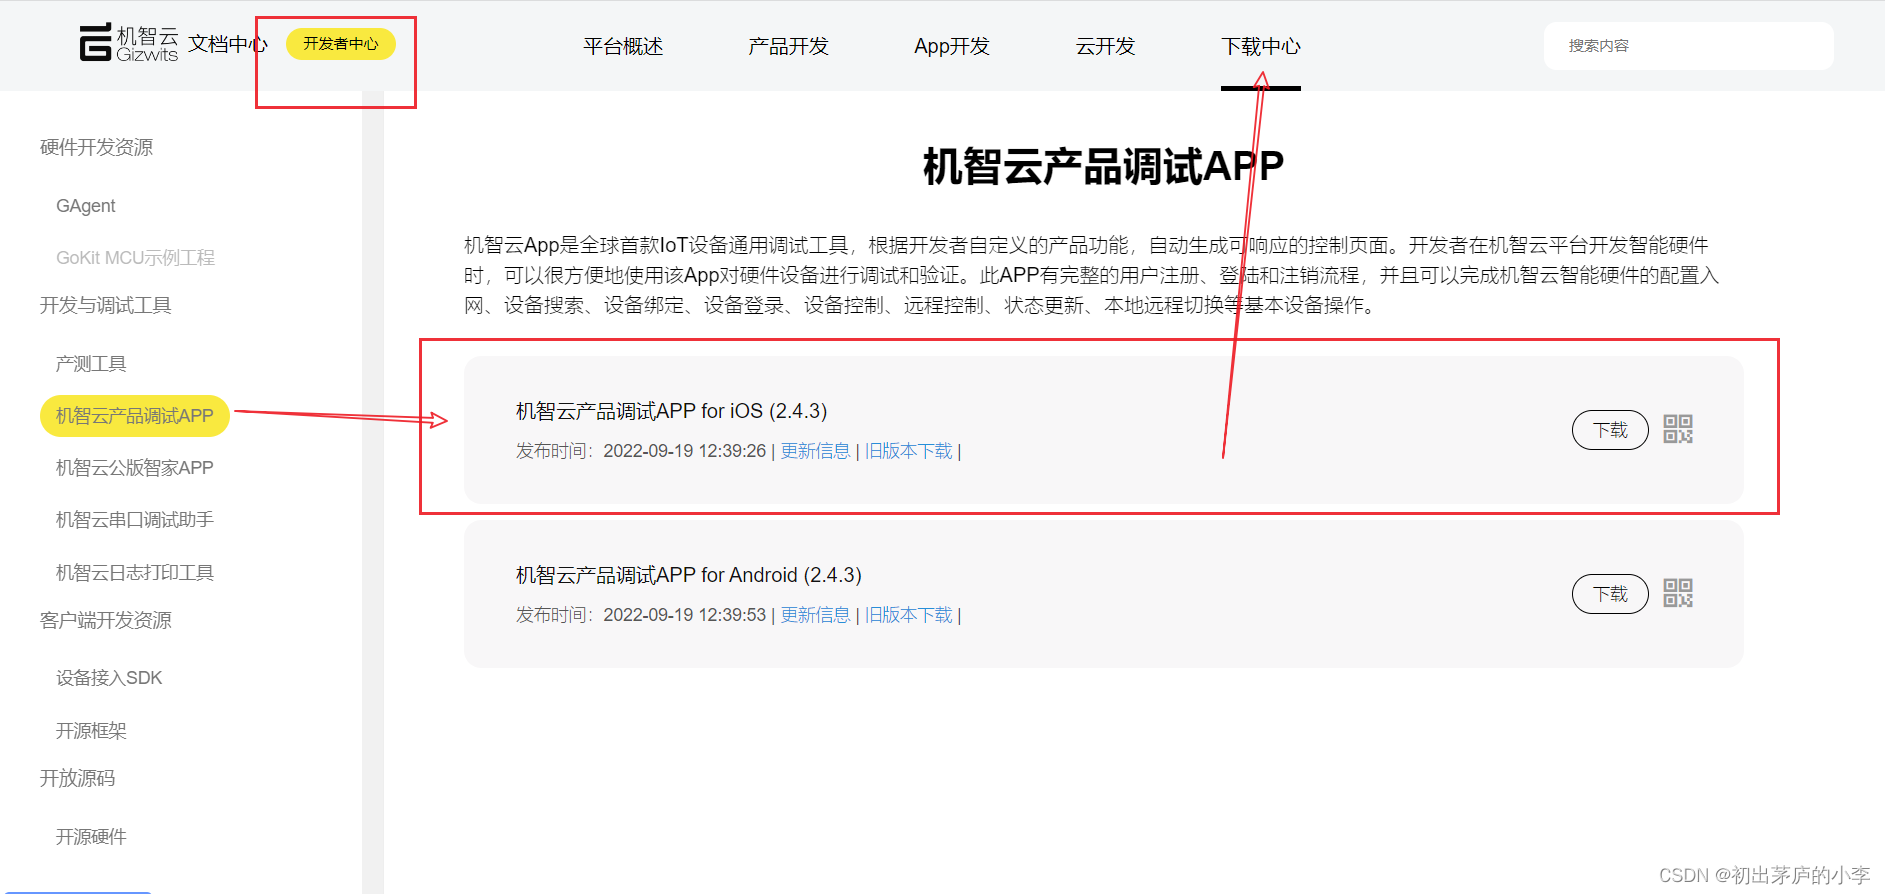1885x894 pixels.
Task: Switch to the App开发 tab
Action: (x=952, y=46)
